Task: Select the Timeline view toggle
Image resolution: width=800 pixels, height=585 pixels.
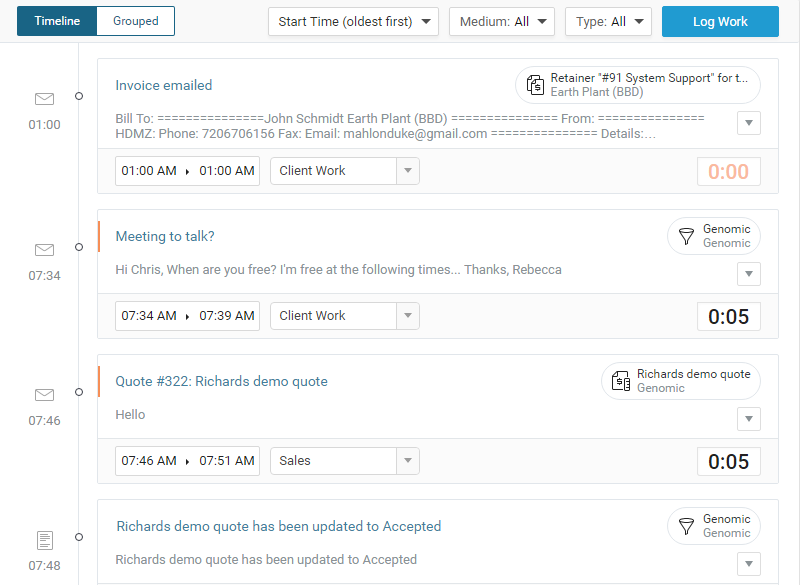Action: (55, 20)
